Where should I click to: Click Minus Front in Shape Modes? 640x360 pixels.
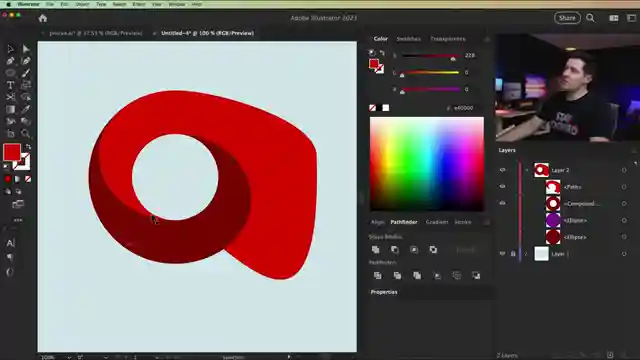[x=395, y=249]
